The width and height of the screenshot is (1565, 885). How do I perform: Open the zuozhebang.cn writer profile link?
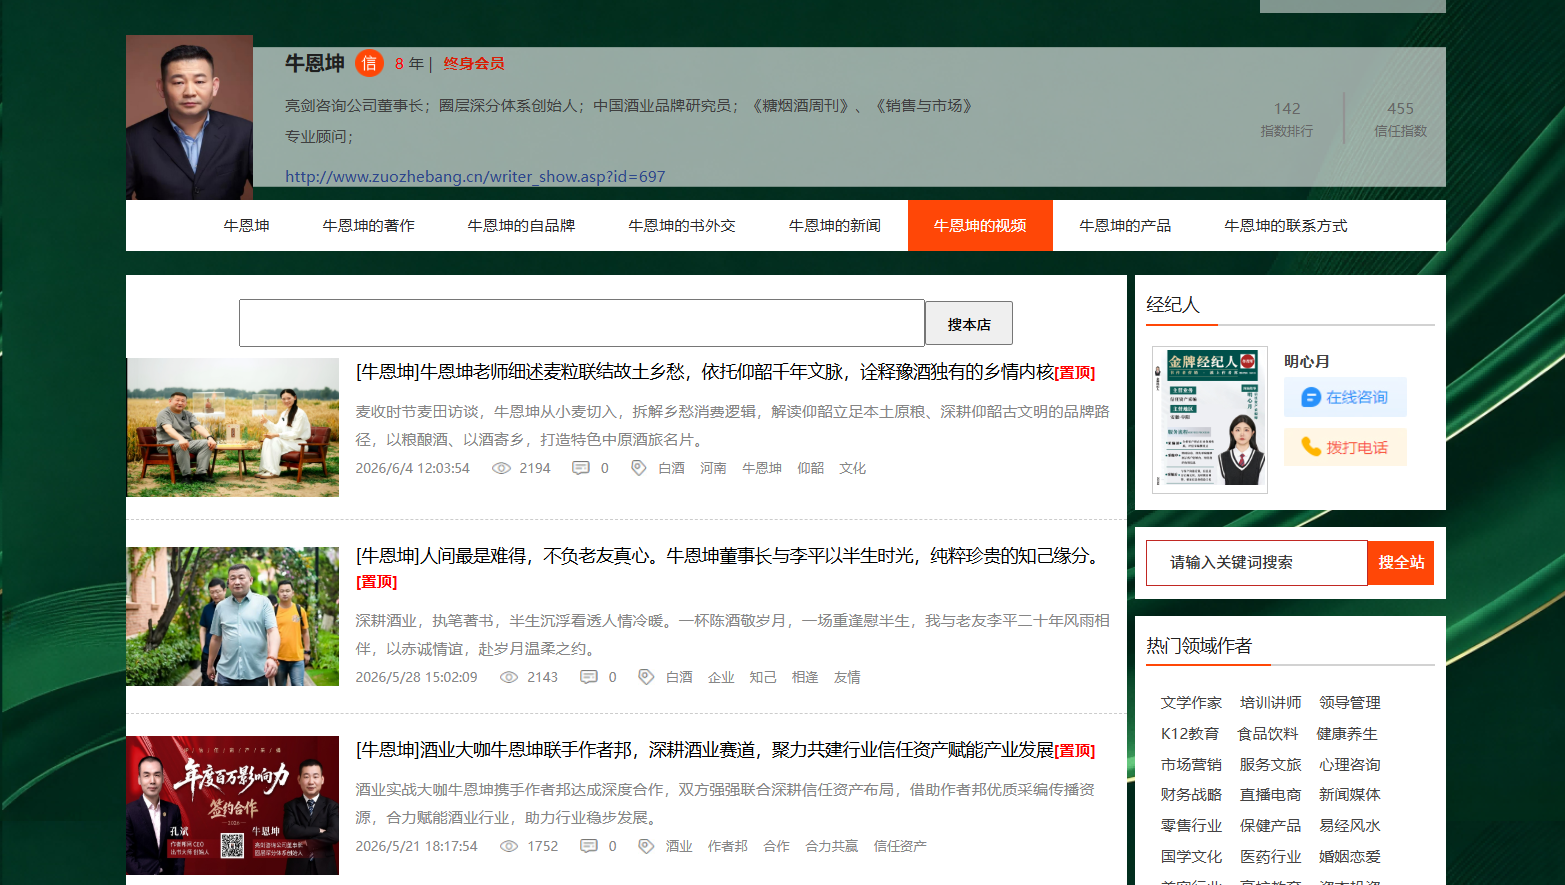coord(475,176)
